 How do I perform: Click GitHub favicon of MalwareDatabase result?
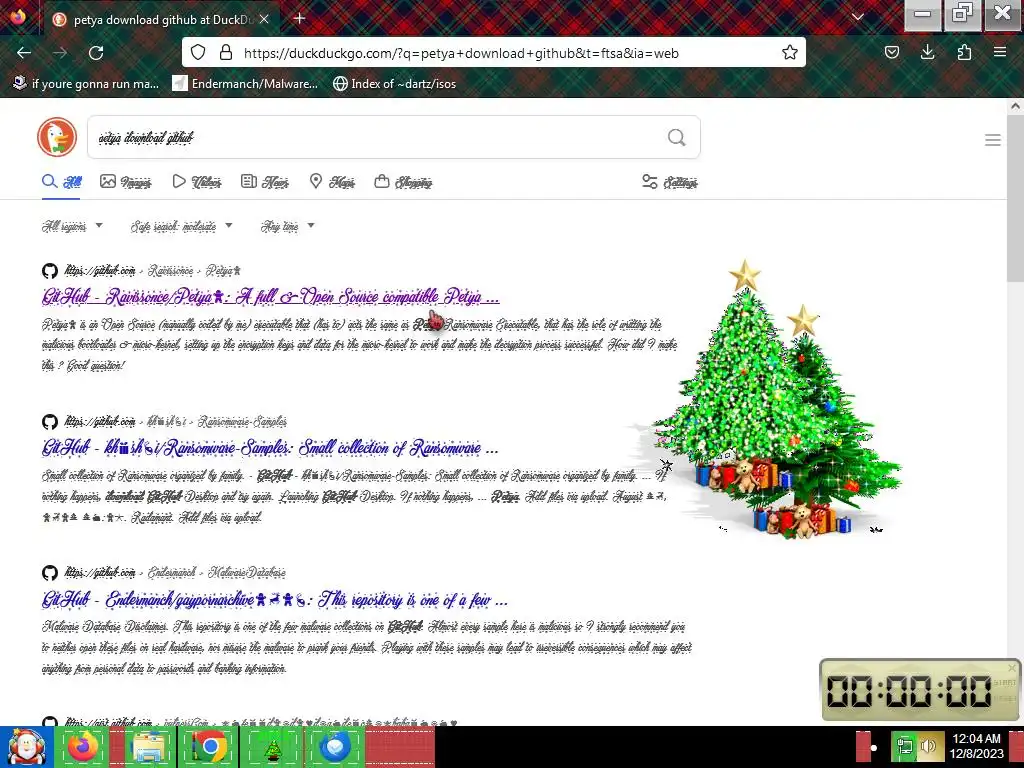(x=50, y=573)
